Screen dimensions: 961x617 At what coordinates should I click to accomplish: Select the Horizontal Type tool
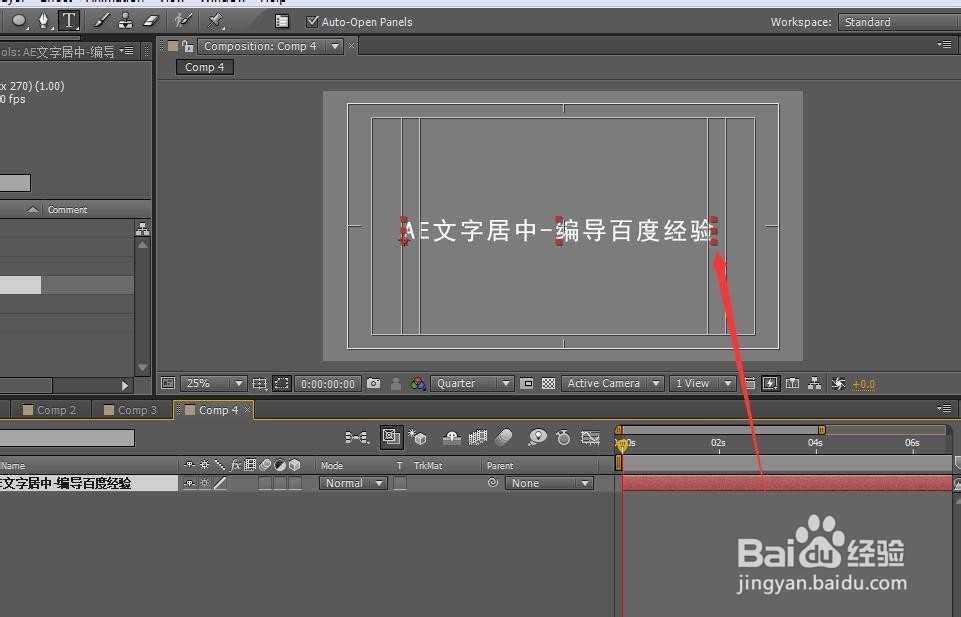click(x=69, y=21)
